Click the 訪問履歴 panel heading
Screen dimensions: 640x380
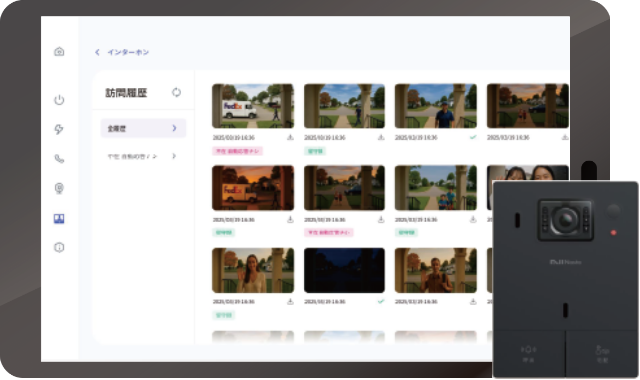tap(126, 93)
